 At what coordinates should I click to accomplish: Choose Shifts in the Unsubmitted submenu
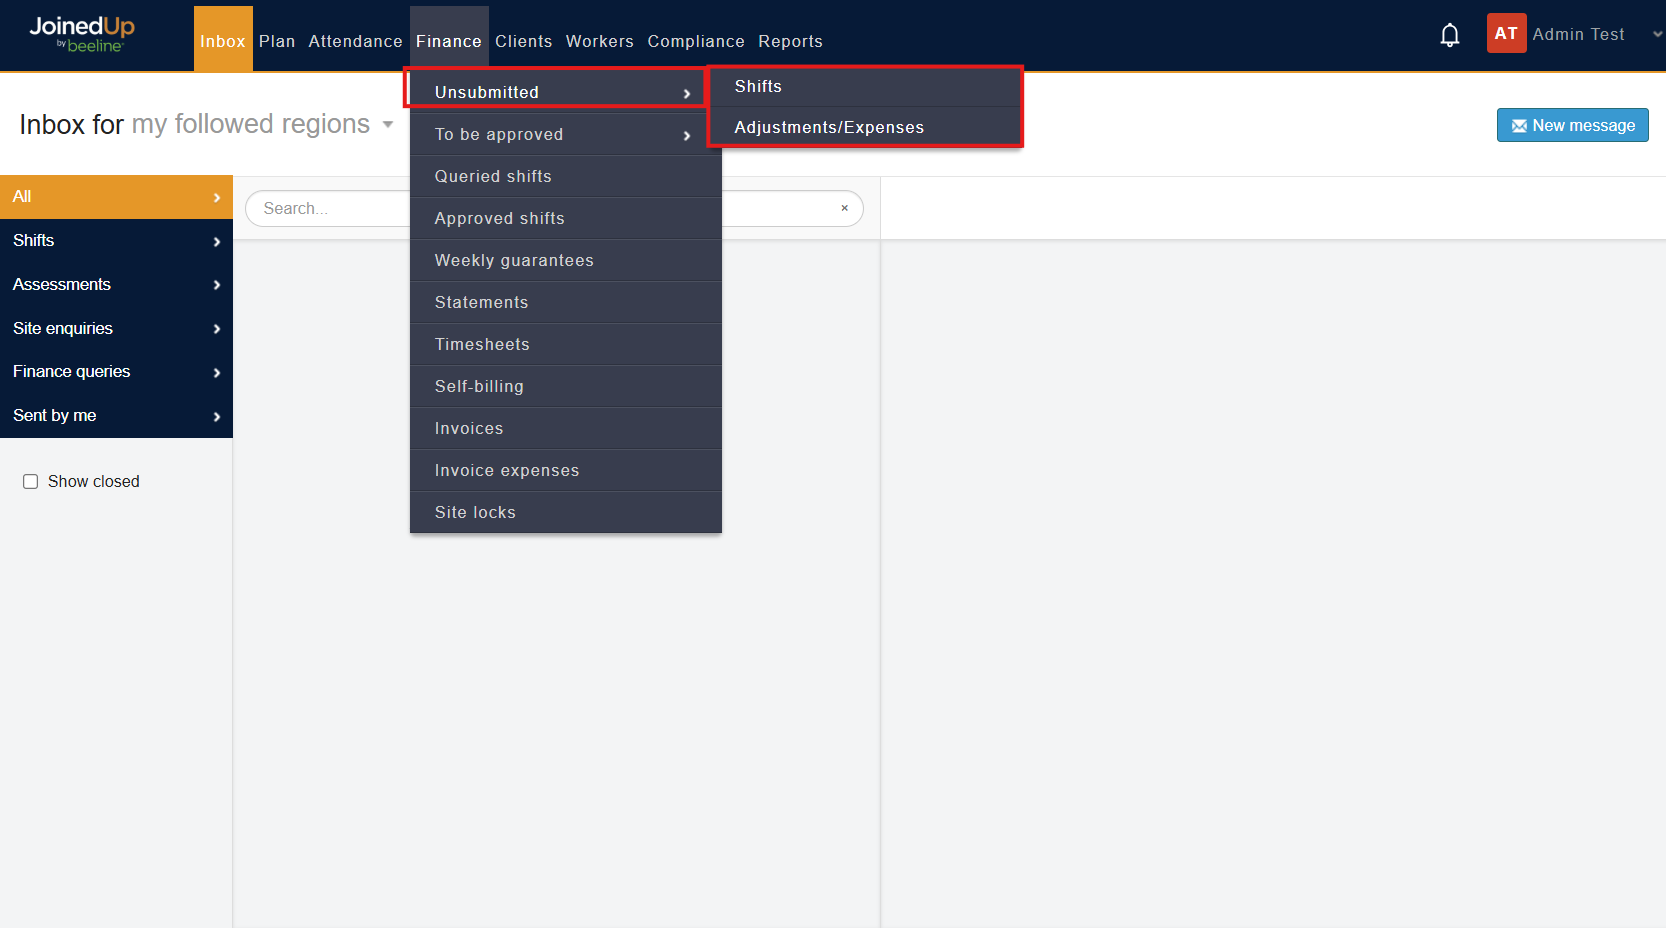(865, 87)
